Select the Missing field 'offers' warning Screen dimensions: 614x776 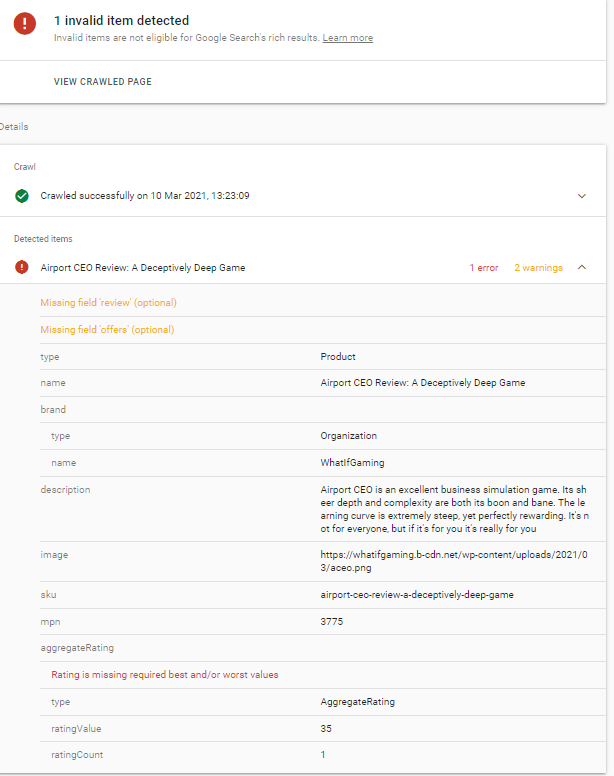[107, 330]
